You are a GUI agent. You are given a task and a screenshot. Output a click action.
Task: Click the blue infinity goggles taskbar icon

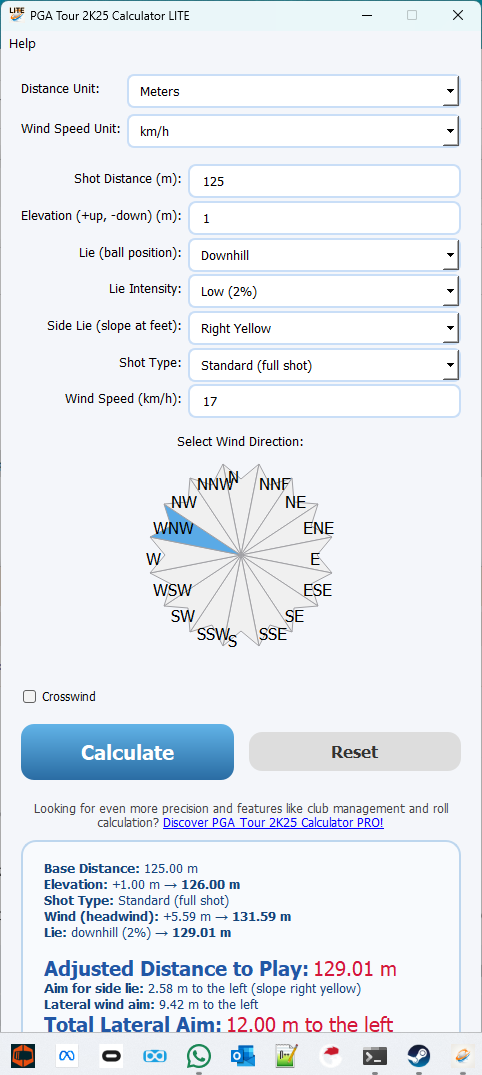155,1055
